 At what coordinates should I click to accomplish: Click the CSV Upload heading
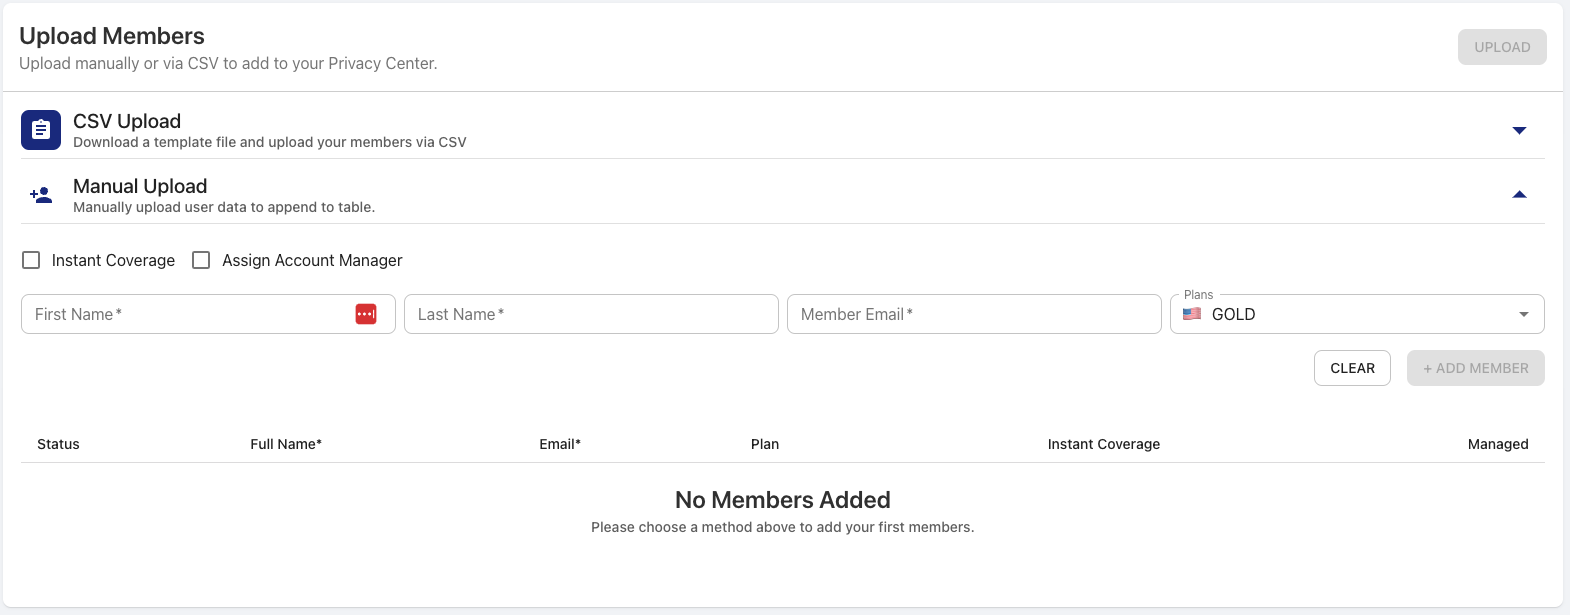127,121
